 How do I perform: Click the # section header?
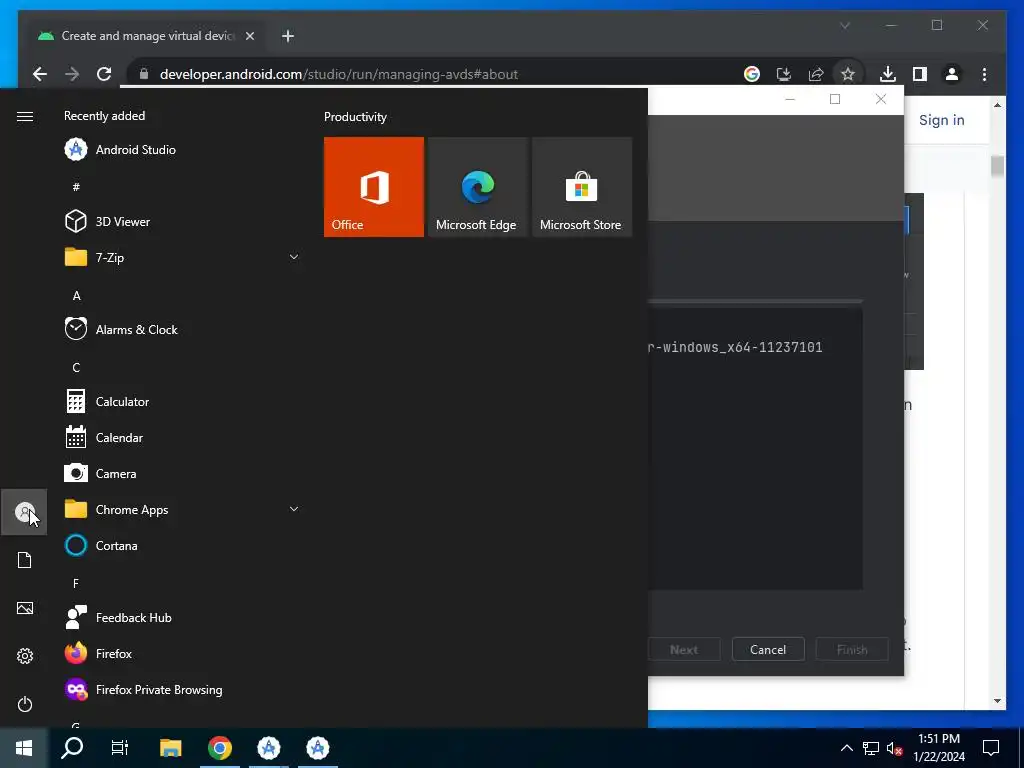coord(76,187)
